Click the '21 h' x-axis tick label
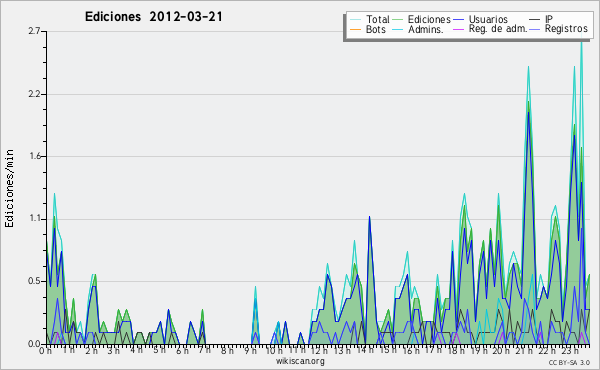The width and height of the screenshot is (600, 370). tap(523, 351)
